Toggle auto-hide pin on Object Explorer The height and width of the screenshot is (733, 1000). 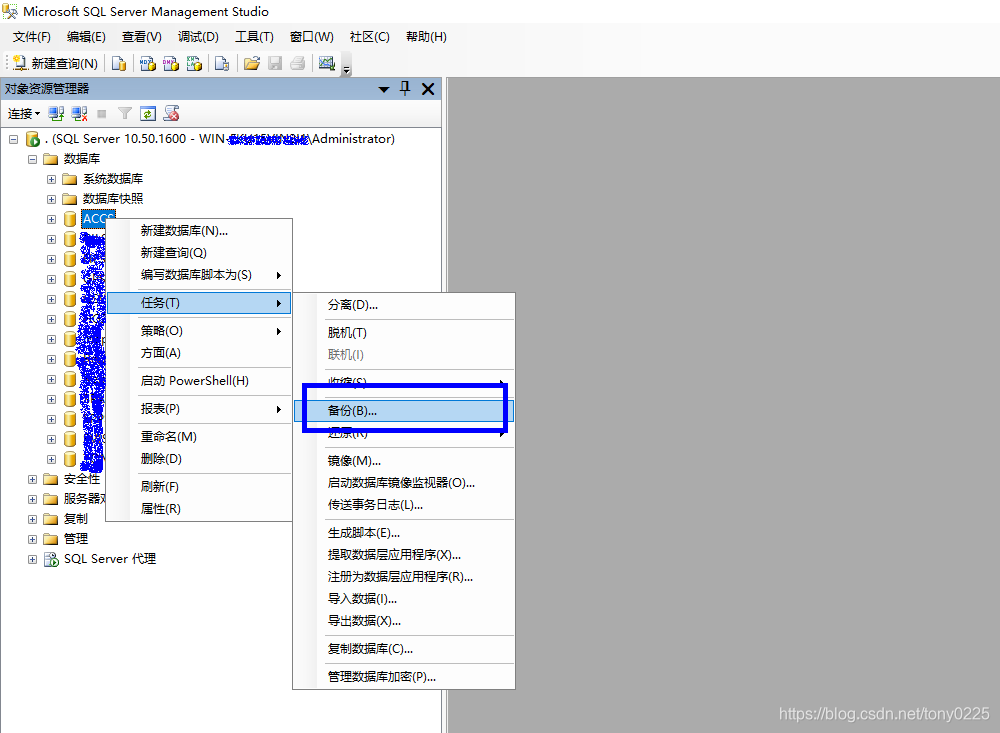coord(405,89)
